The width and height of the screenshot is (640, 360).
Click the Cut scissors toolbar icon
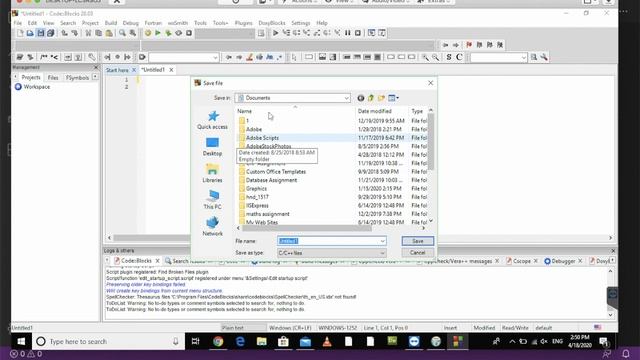point(88,33)
